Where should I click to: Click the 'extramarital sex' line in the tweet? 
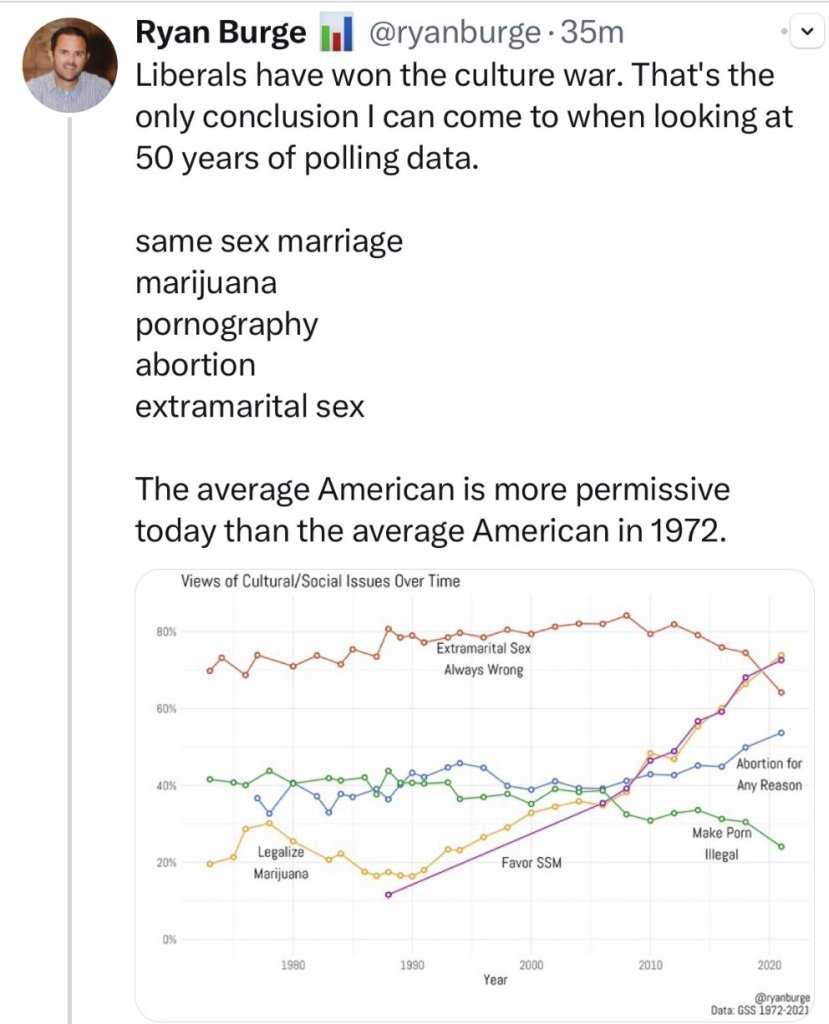click(x=250, y=407)
